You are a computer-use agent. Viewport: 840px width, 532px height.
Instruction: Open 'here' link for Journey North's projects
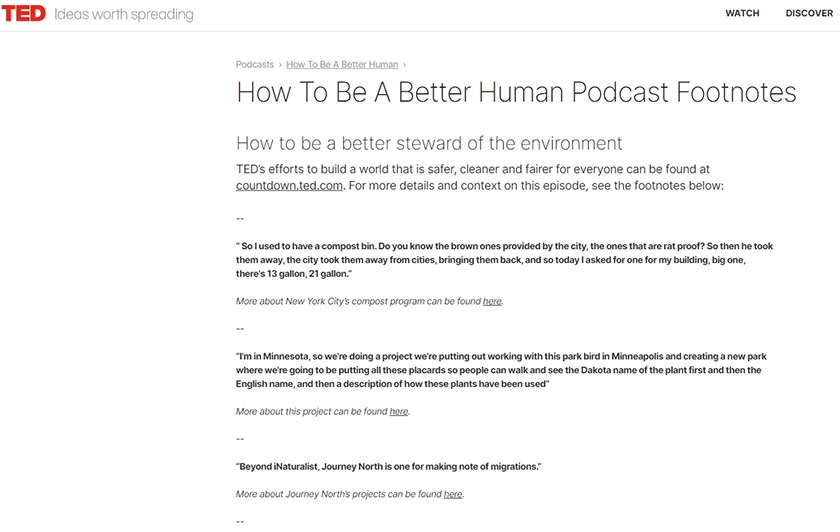pos(453,494)
